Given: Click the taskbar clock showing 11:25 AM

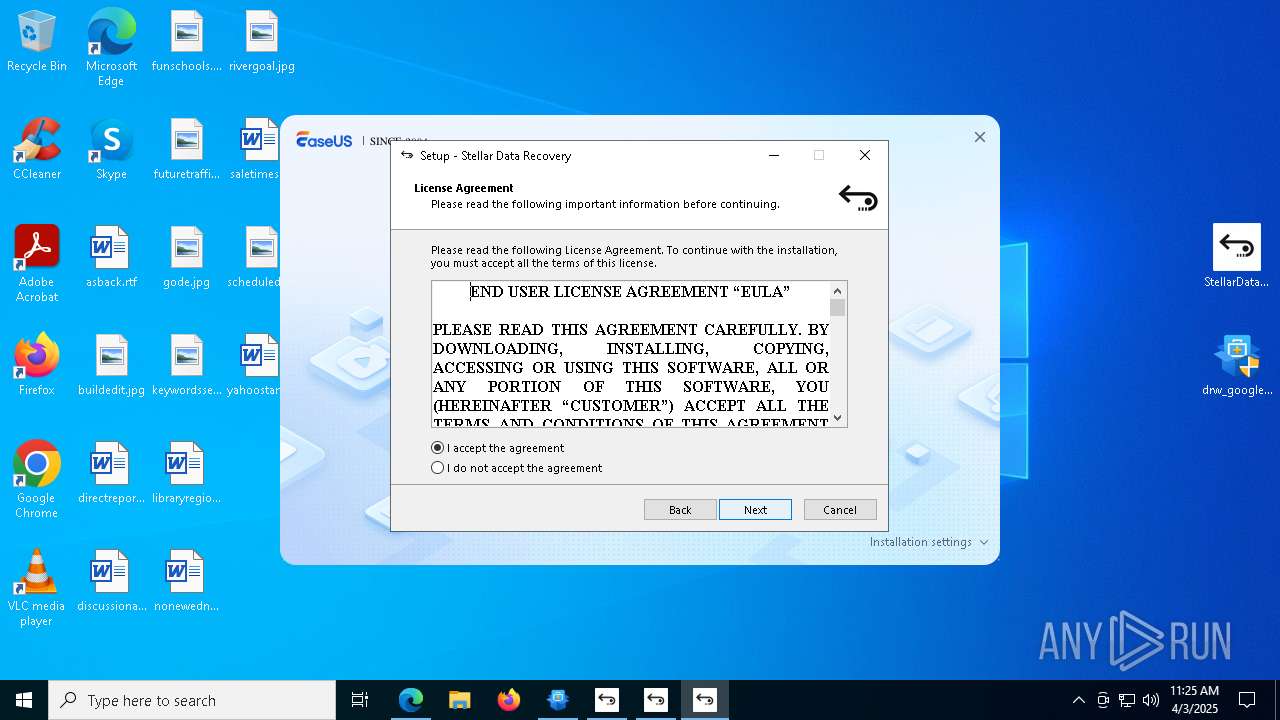Looking at the screenshot, I should (x=1194, y=700).
